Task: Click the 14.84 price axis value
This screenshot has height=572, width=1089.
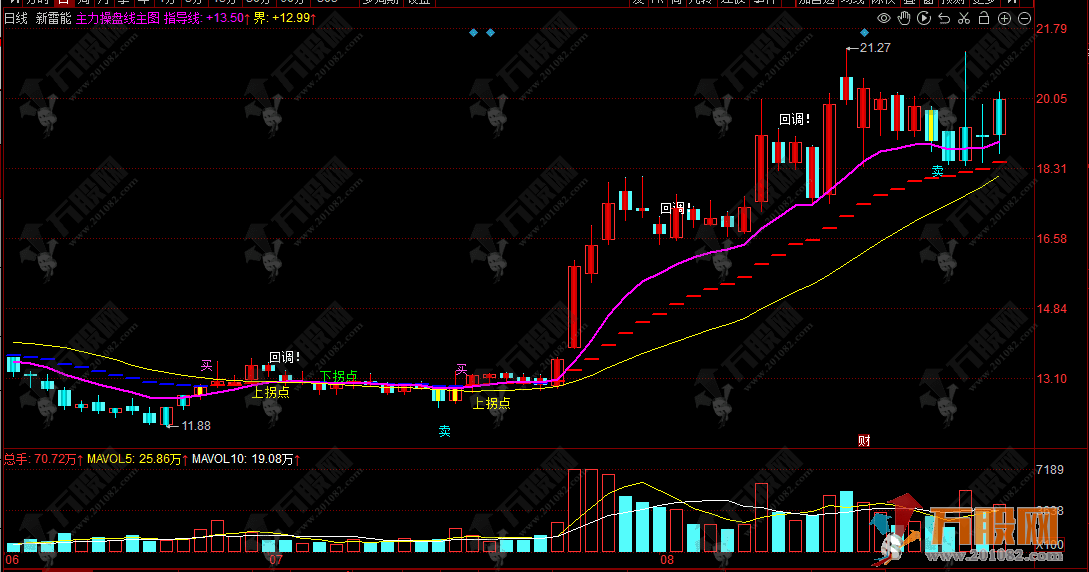Action: click(x=1051, y=309)
